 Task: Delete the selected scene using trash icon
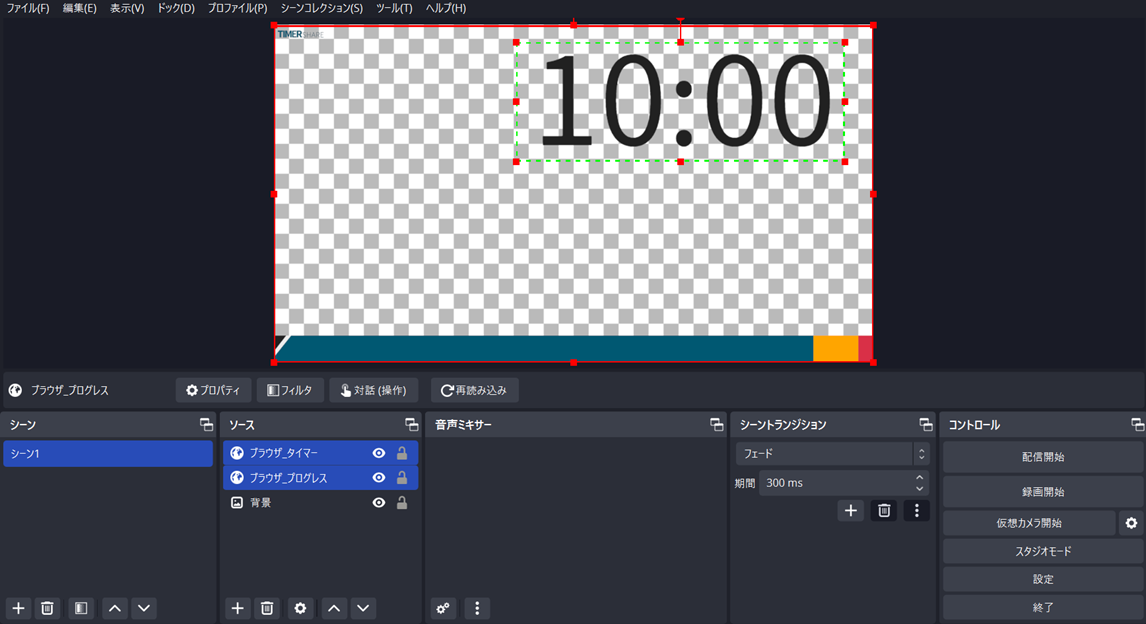click(x=47, y=608)
